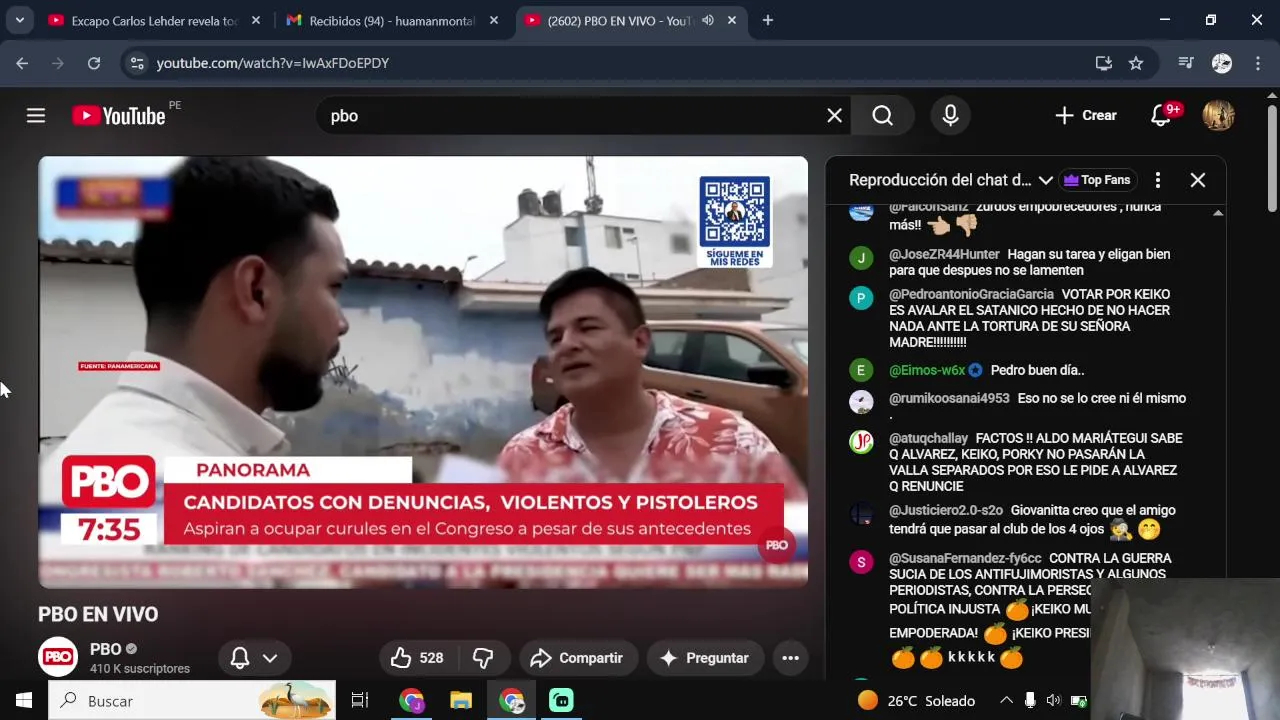This screenshot has width=1280, height=720.
Task: Show hidden system tray icons
Action: 1006,701
